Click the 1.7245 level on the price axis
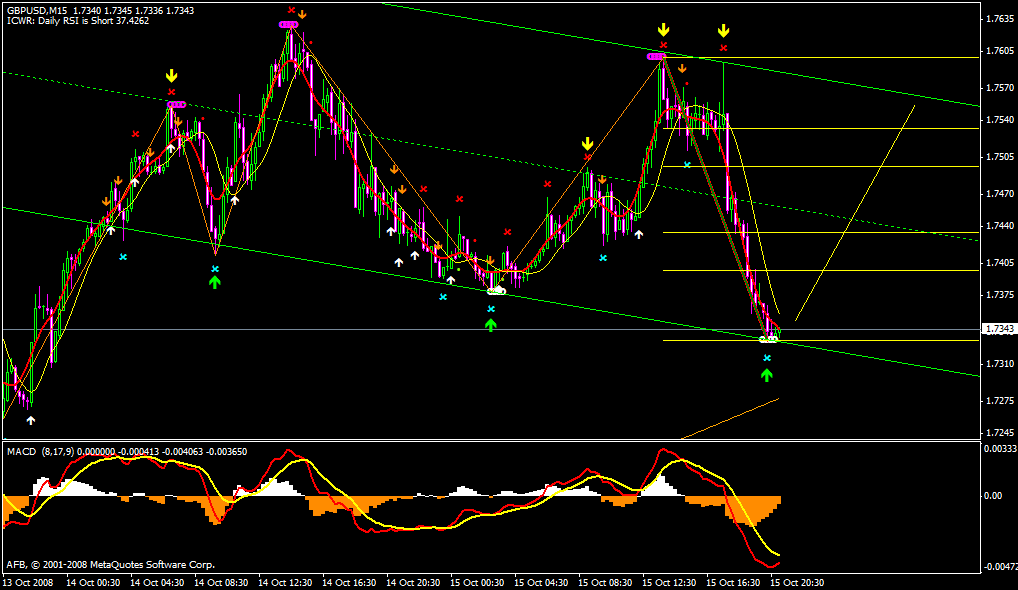The image size is (1018, 590). 997,433
